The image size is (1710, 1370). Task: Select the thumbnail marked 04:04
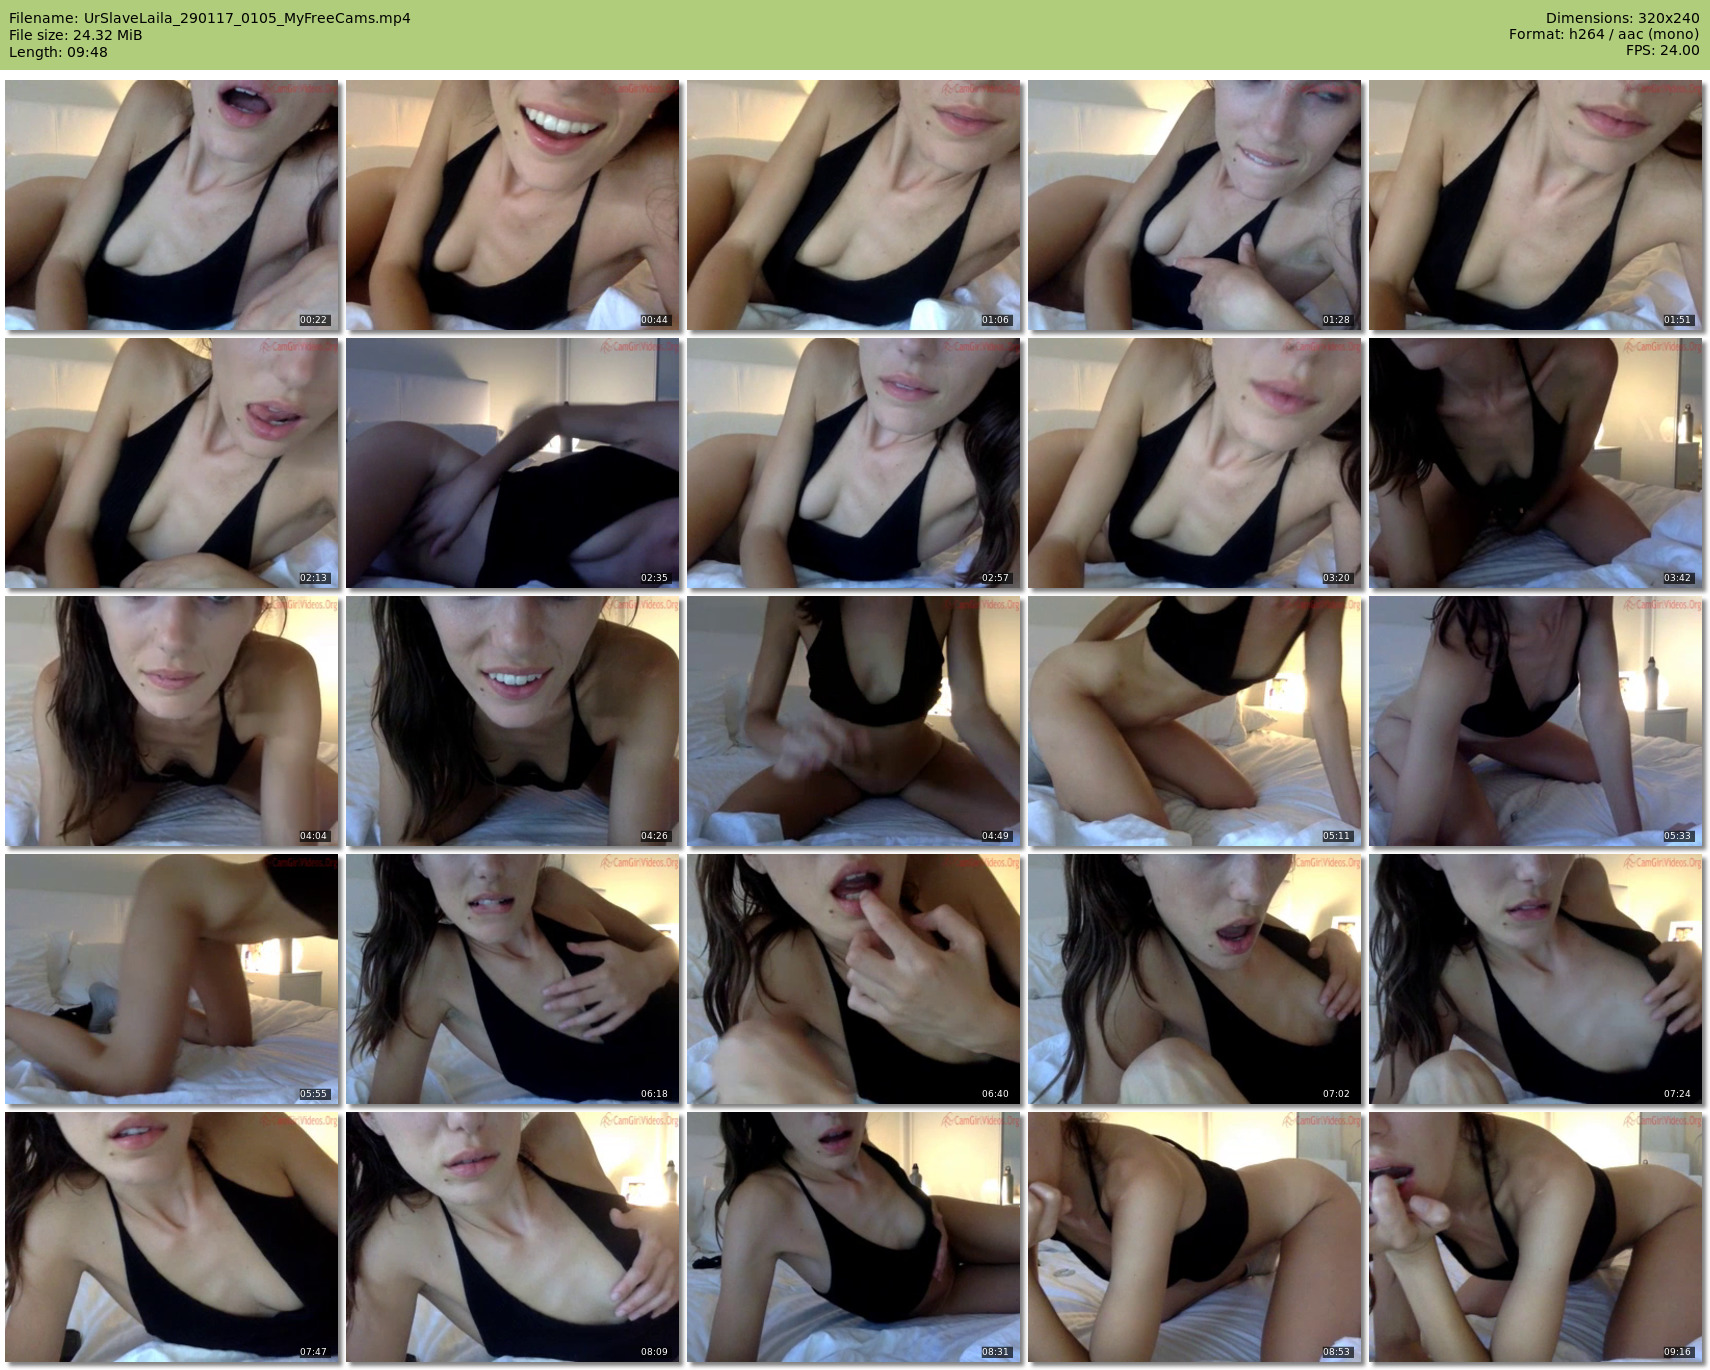[172, 721]
